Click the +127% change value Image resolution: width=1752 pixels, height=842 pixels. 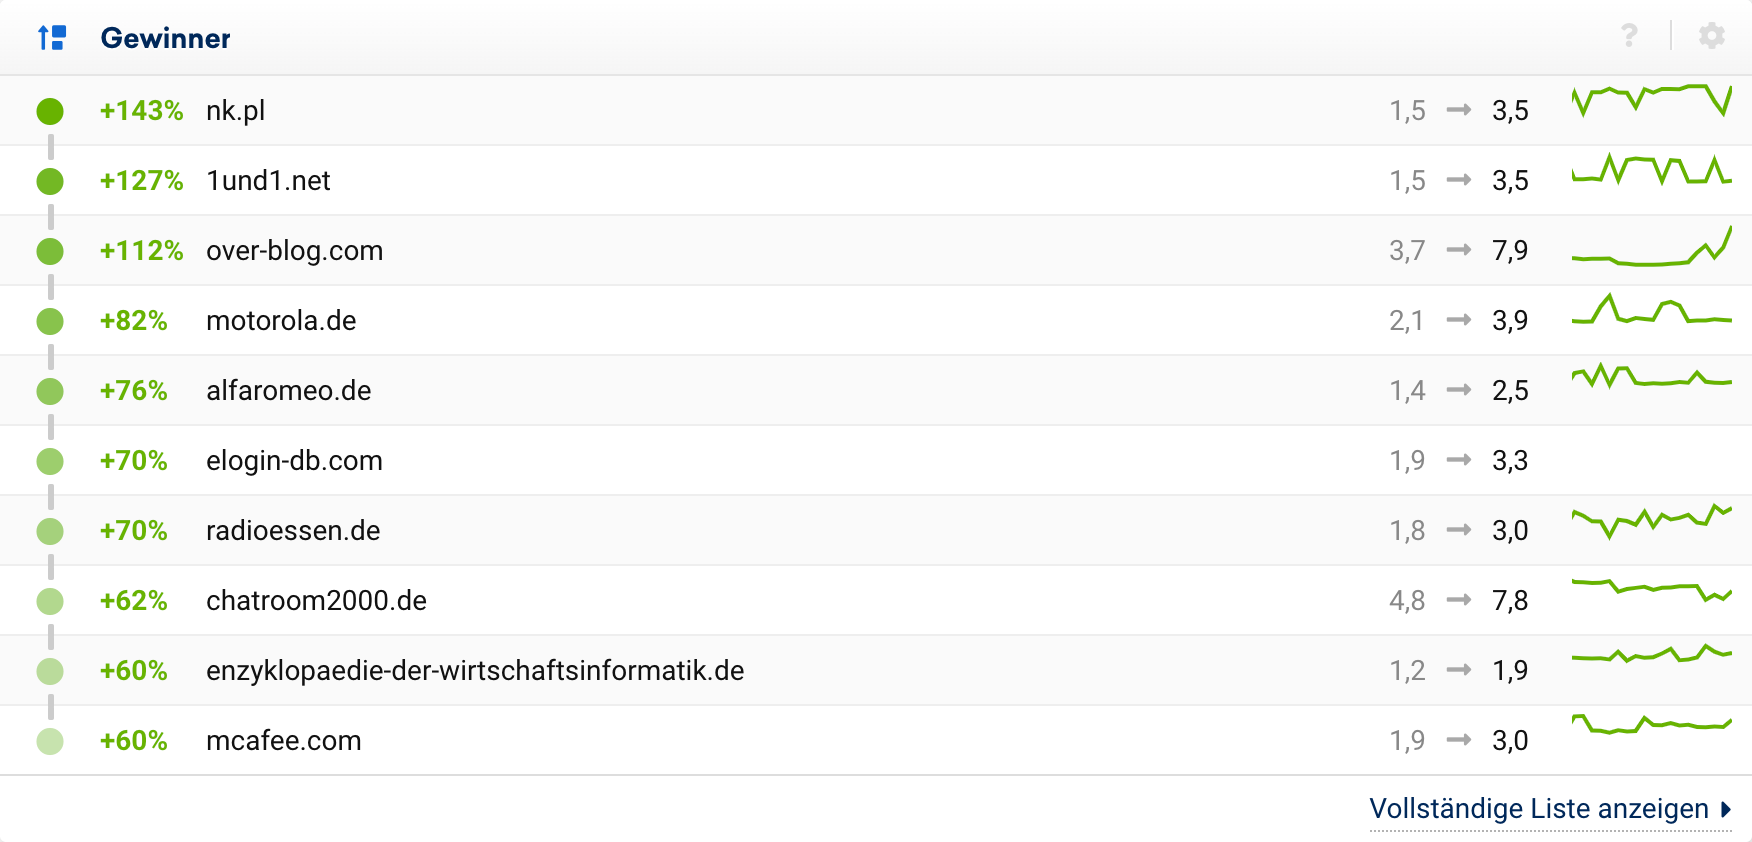click(141, 180)
